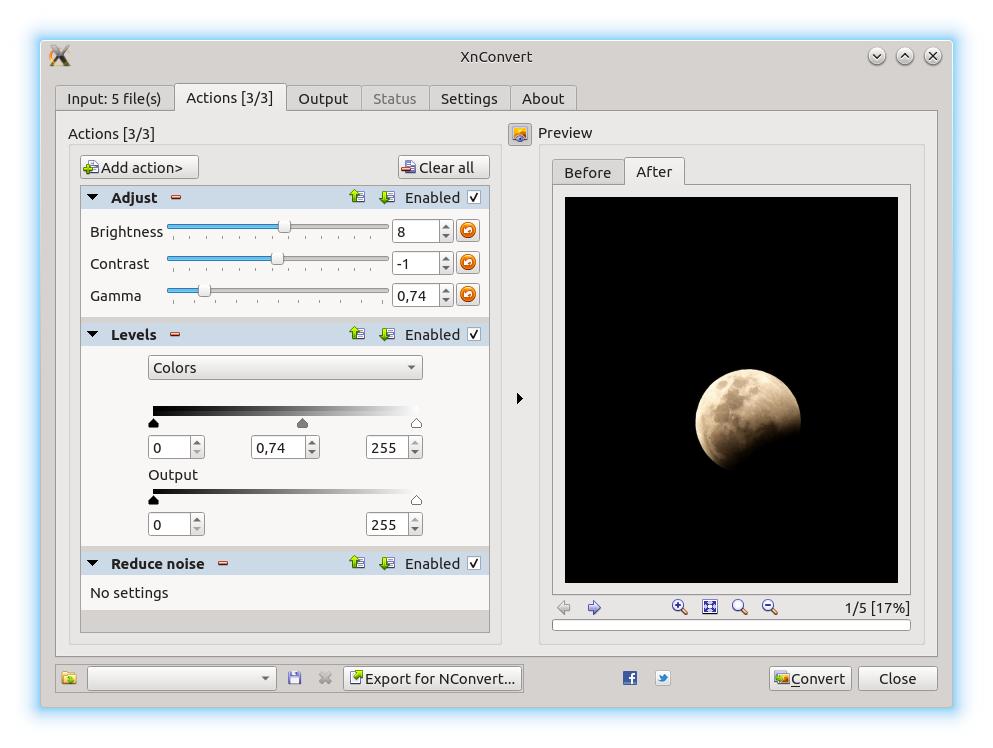This screenshot has width=993, height=748.
Task: Click the XnConvert application icon
Action: (x=60, y=56)
